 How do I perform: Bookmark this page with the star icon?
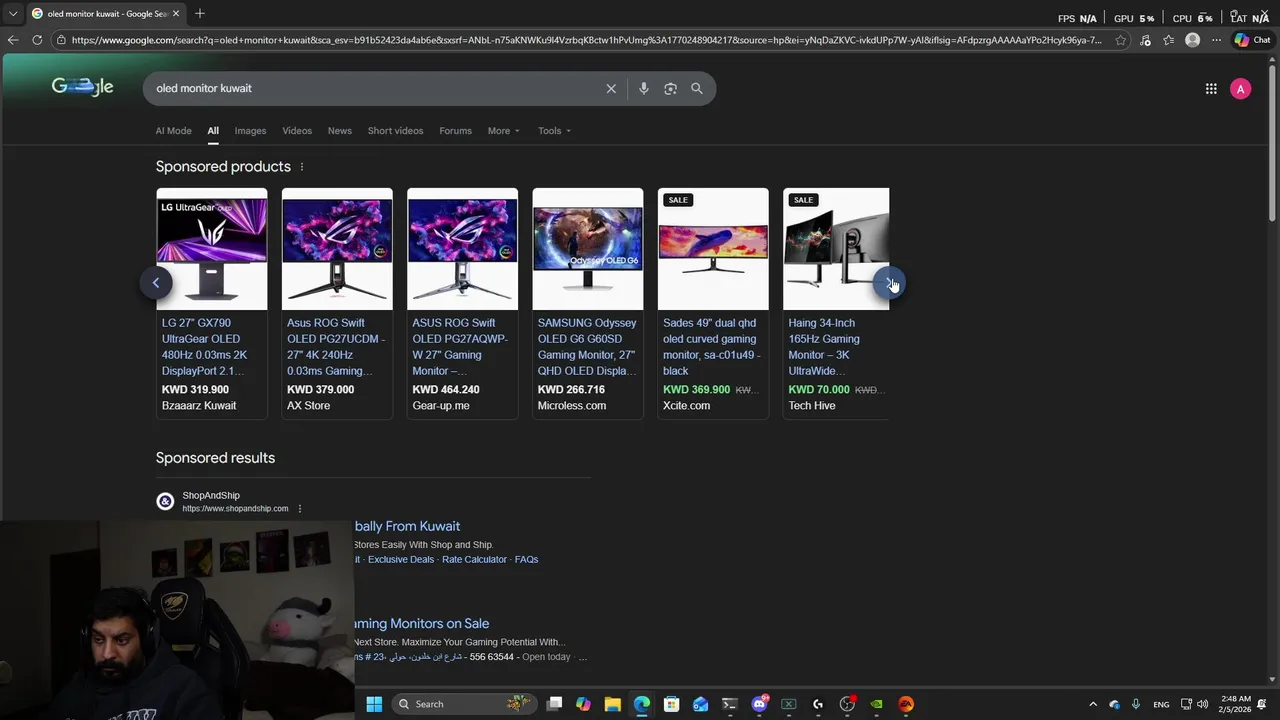coord(1121,40)
